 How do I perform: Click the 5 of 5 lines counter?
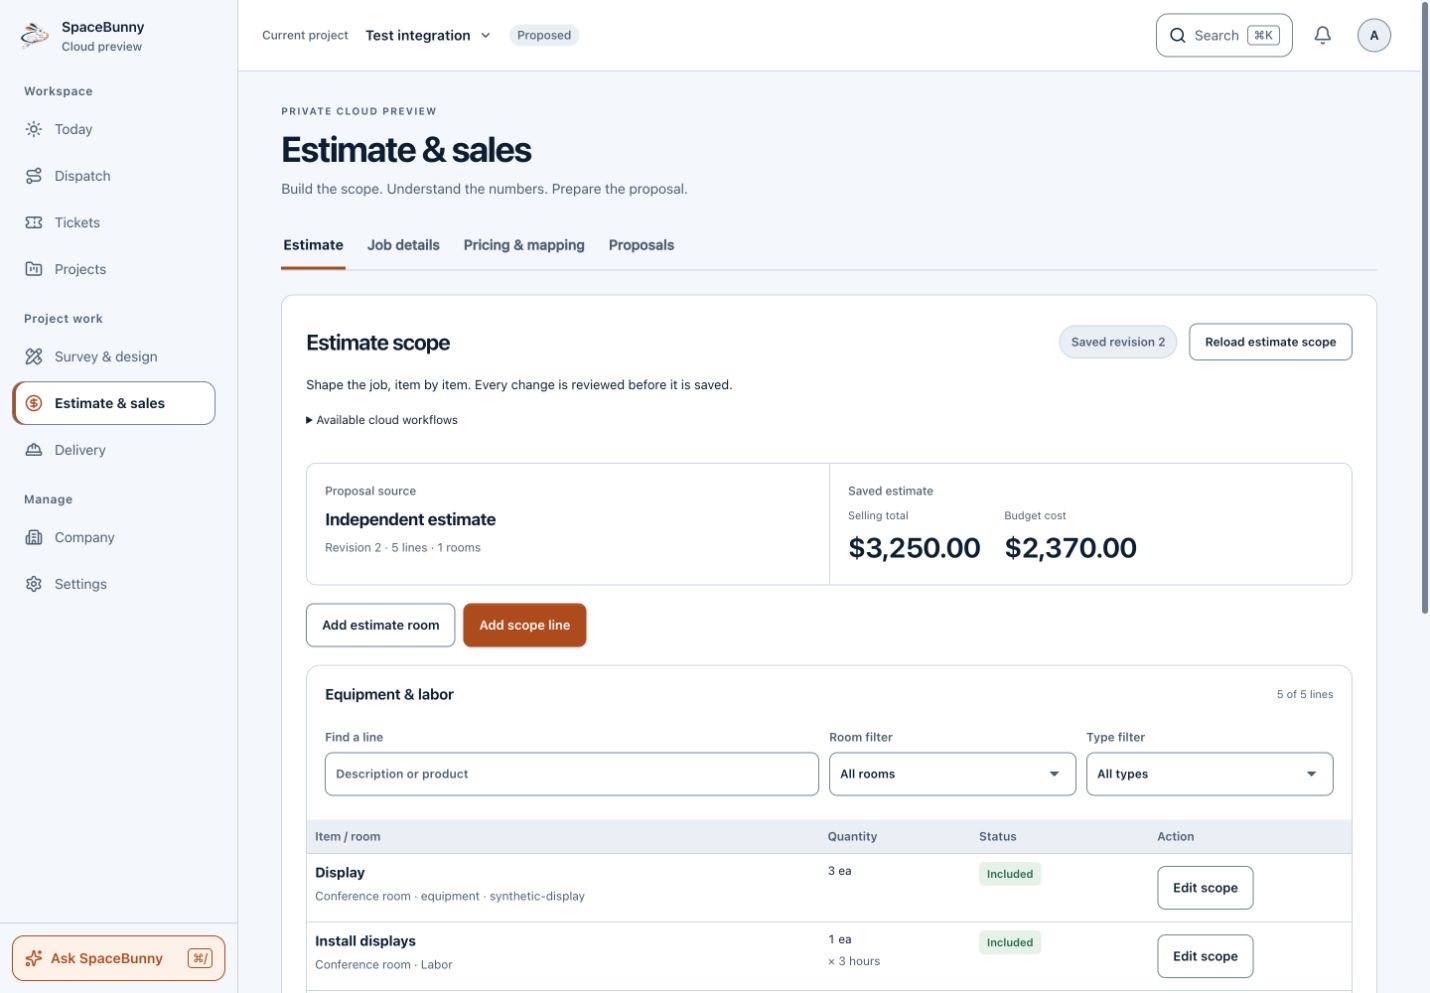1304,694
